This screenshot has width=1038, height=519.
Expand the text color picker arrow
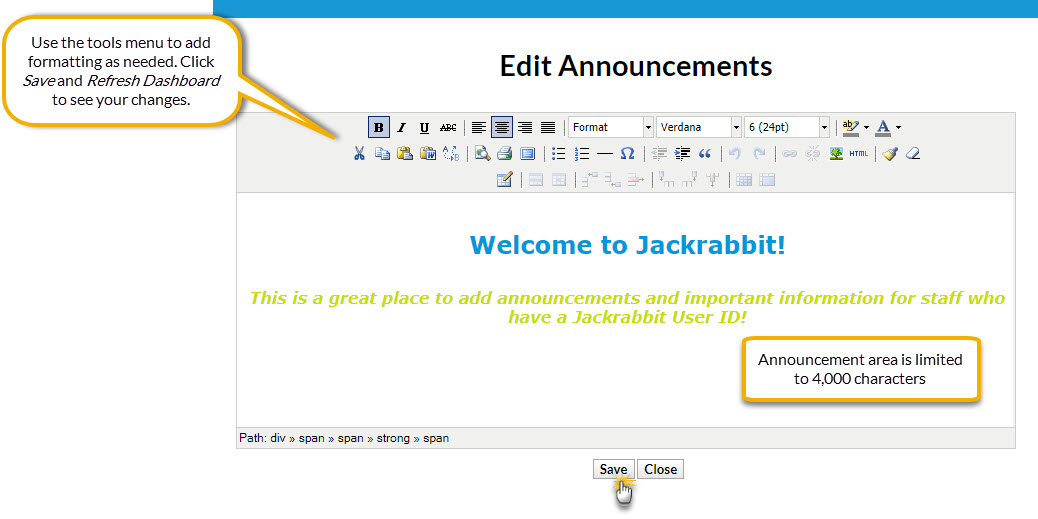898,127
